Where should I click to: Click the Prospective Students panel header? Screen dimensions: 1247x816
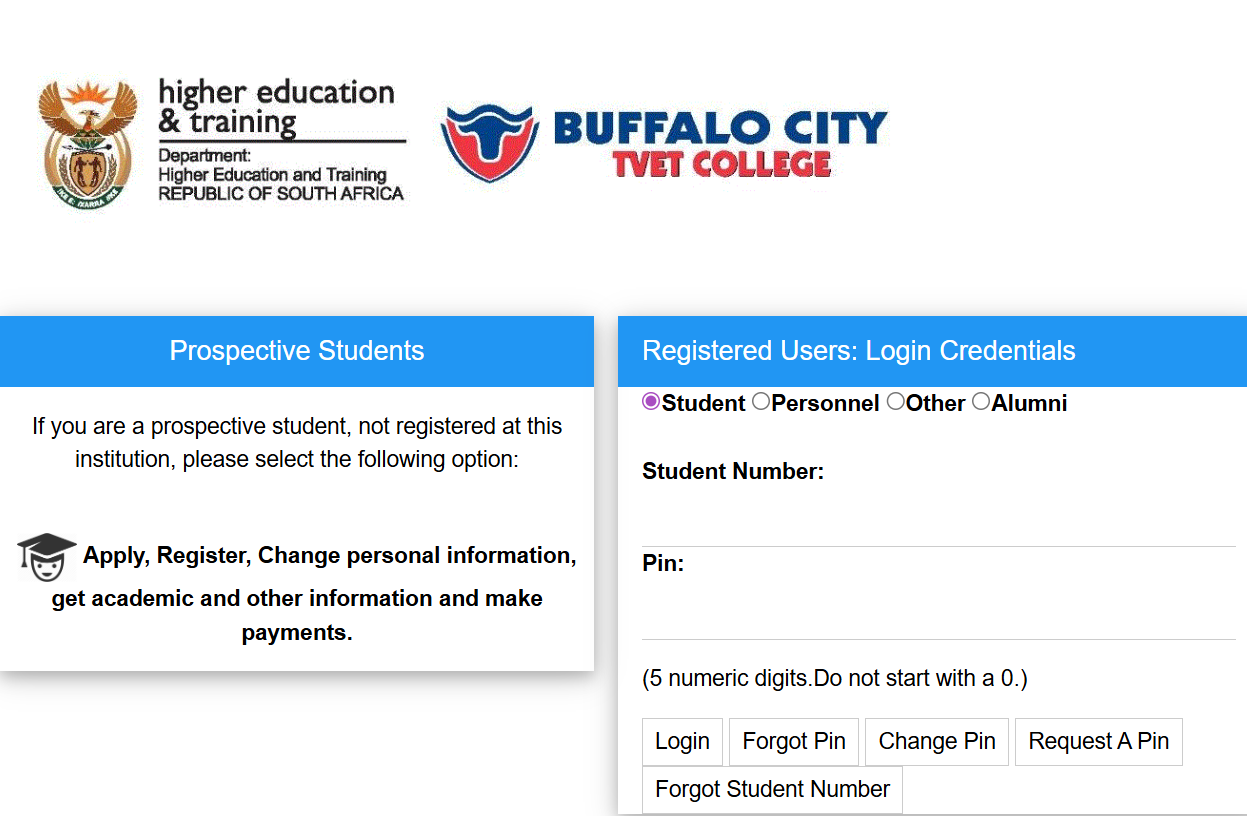coord(297,351)
